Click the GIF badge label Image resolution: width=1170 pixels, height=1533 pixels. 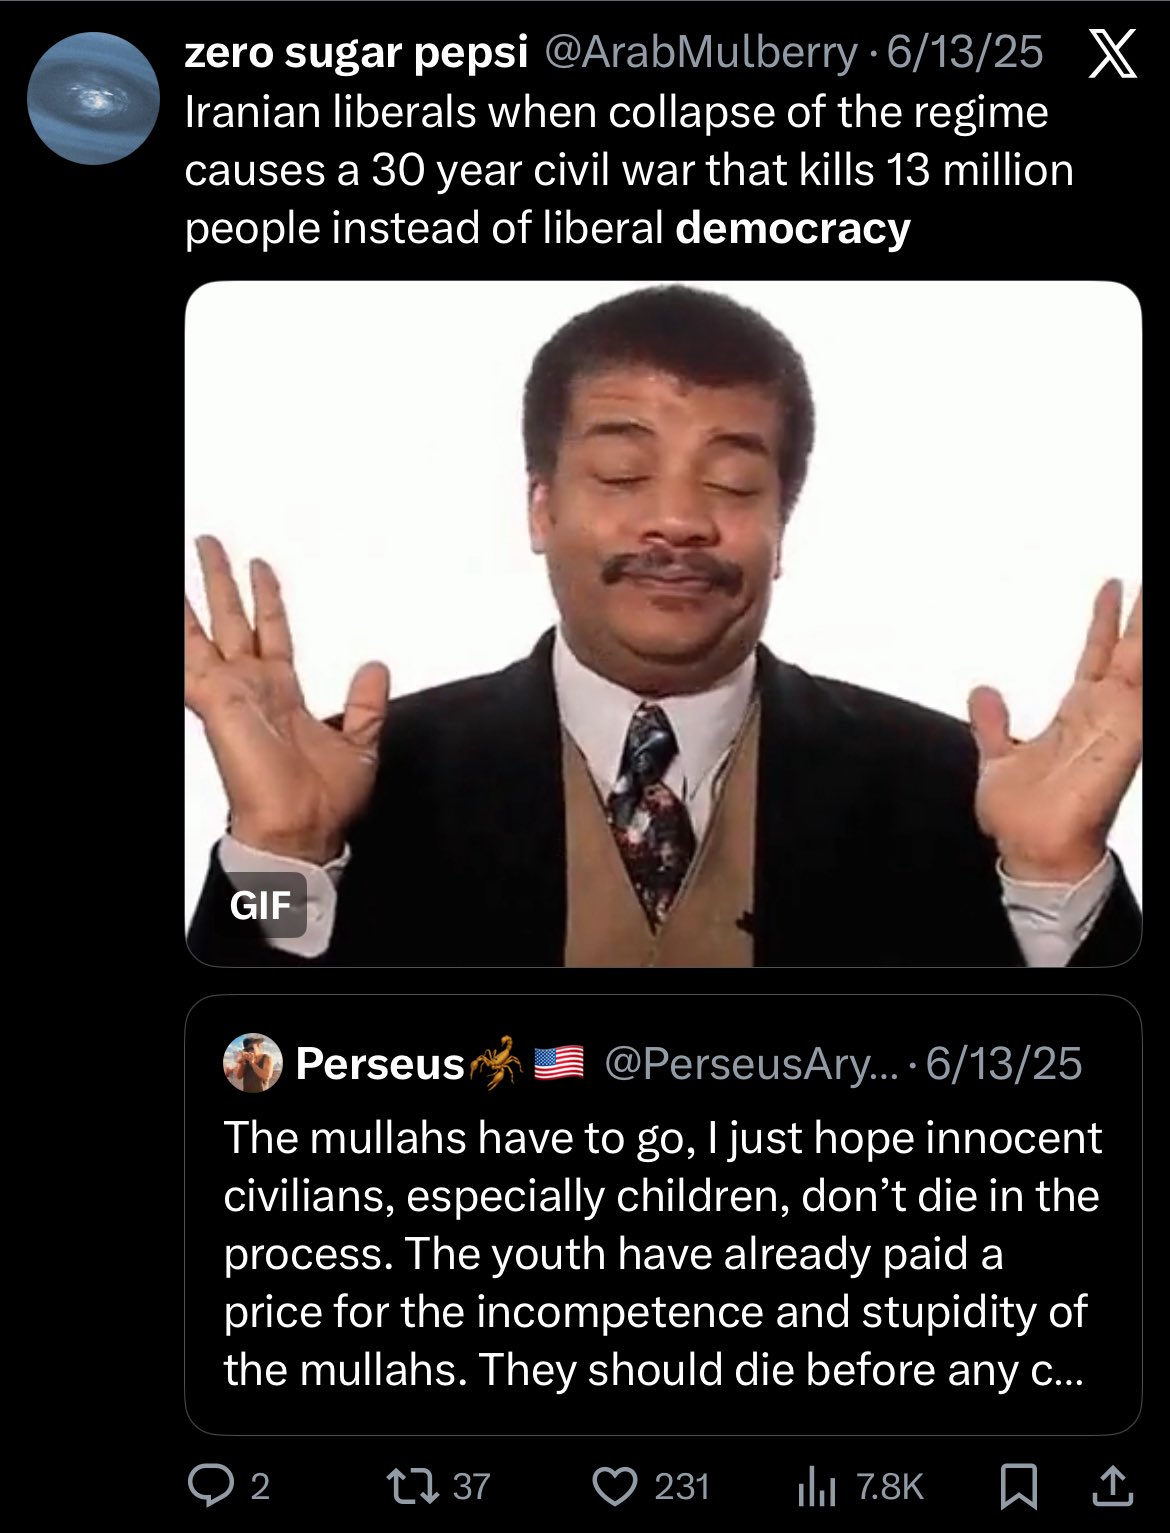pyautogui.click(x=260, y=905)
